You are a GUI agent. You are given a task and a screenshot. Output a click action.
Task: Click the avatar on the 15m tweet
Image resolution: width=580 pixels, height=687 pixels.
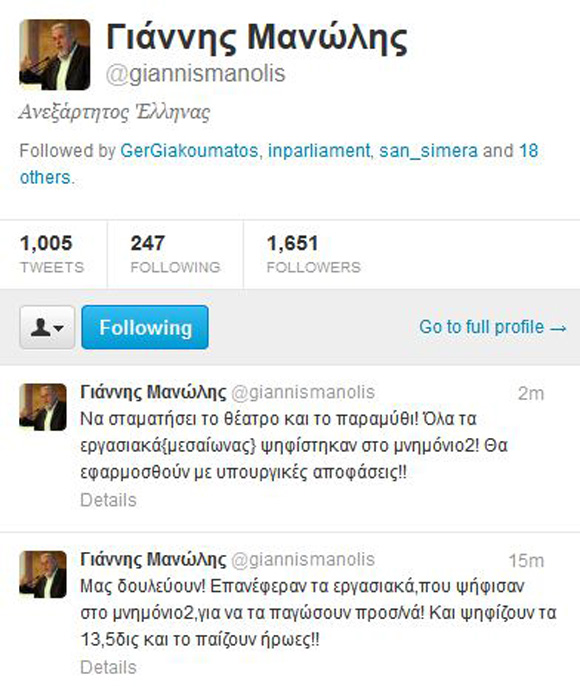43,574
